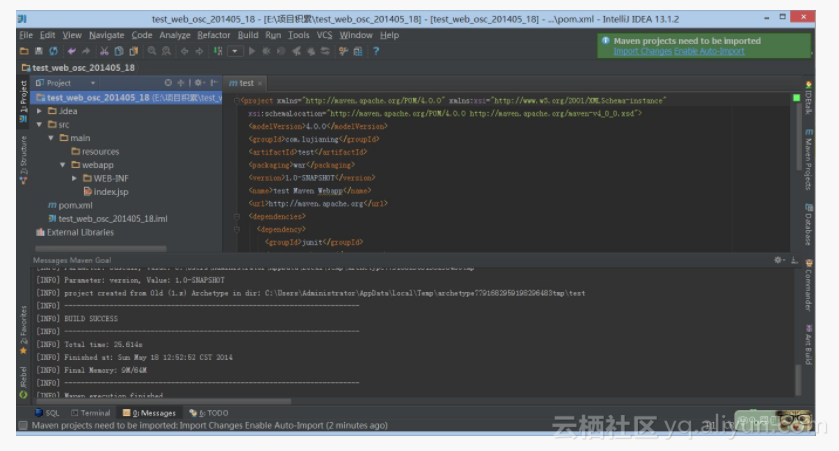Click the Replace toolbar icon

(166, 51)
